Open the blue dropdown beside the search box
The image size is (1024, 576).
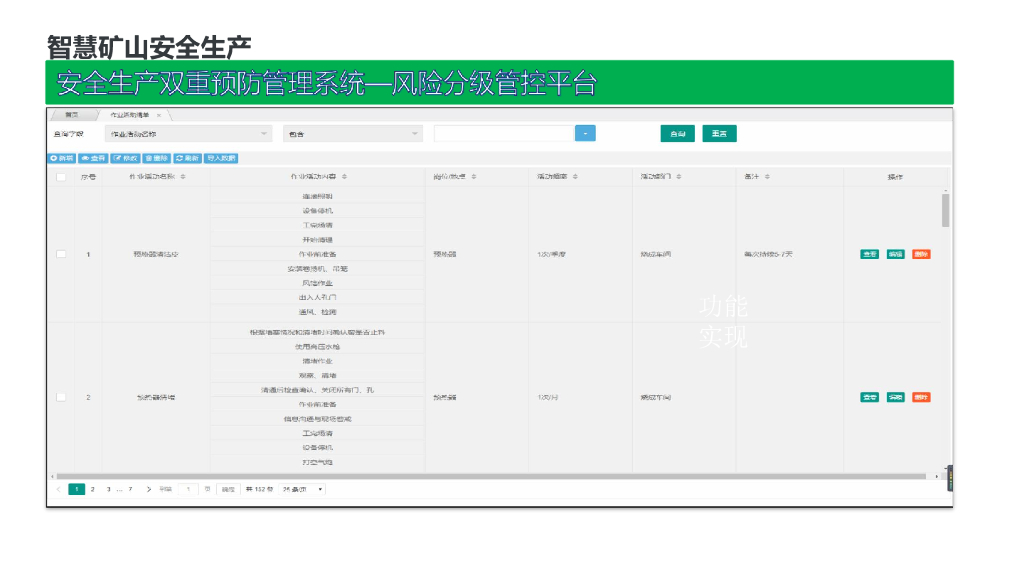pos(585,134)
